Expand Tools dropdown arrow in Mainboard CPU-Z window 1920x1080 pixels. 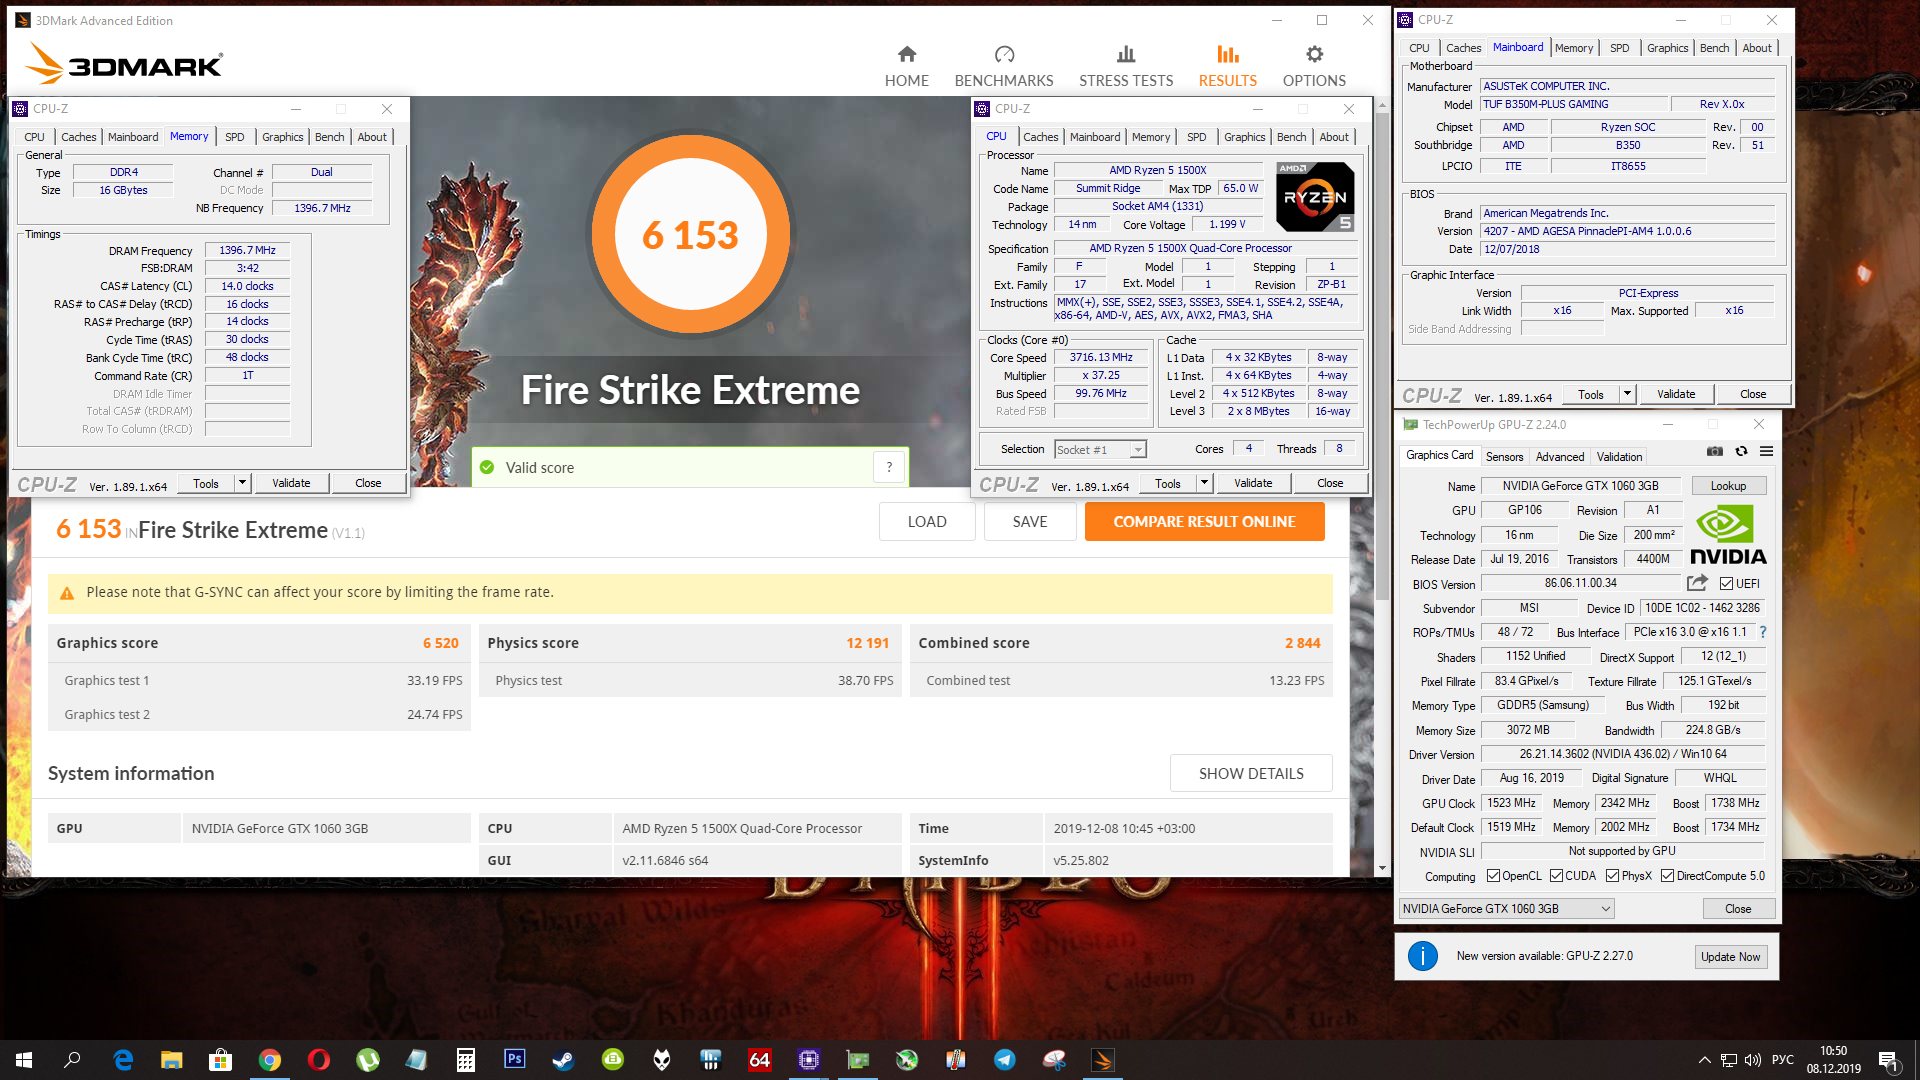click(x=1627, y=394)
